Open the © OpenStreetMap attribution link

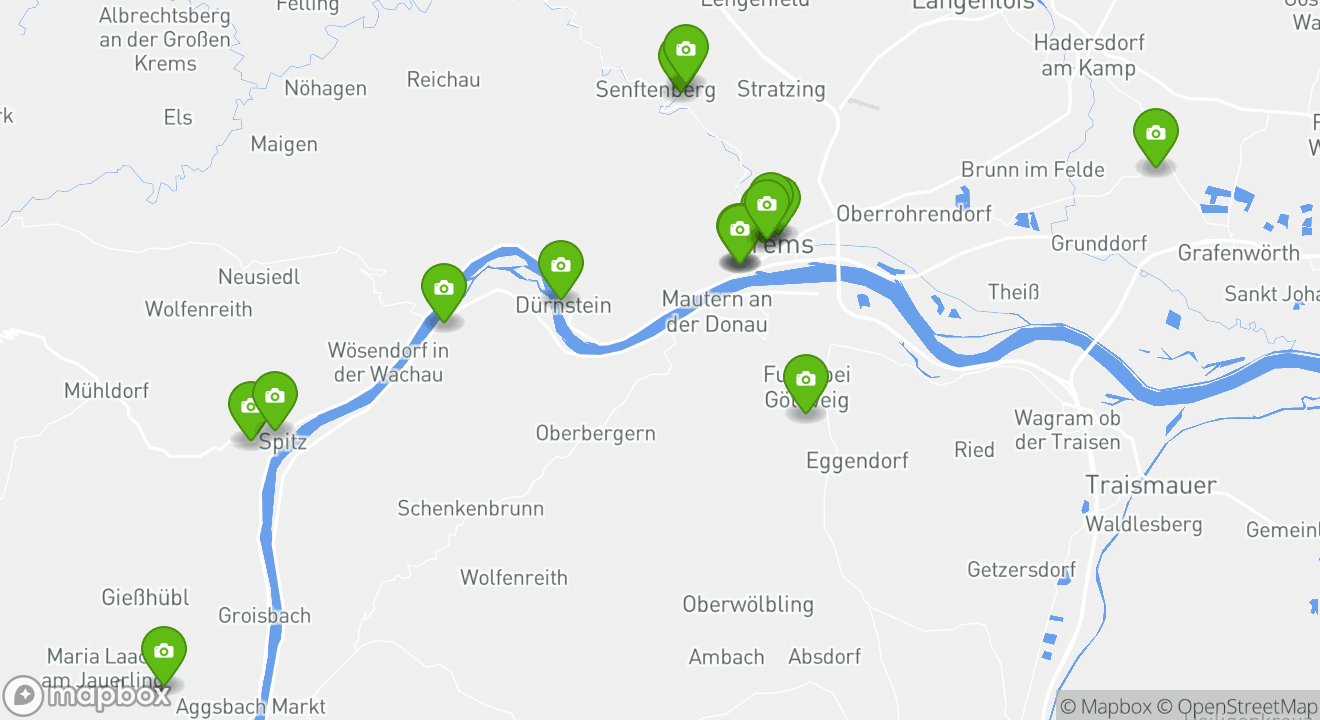pos(1238,707)
